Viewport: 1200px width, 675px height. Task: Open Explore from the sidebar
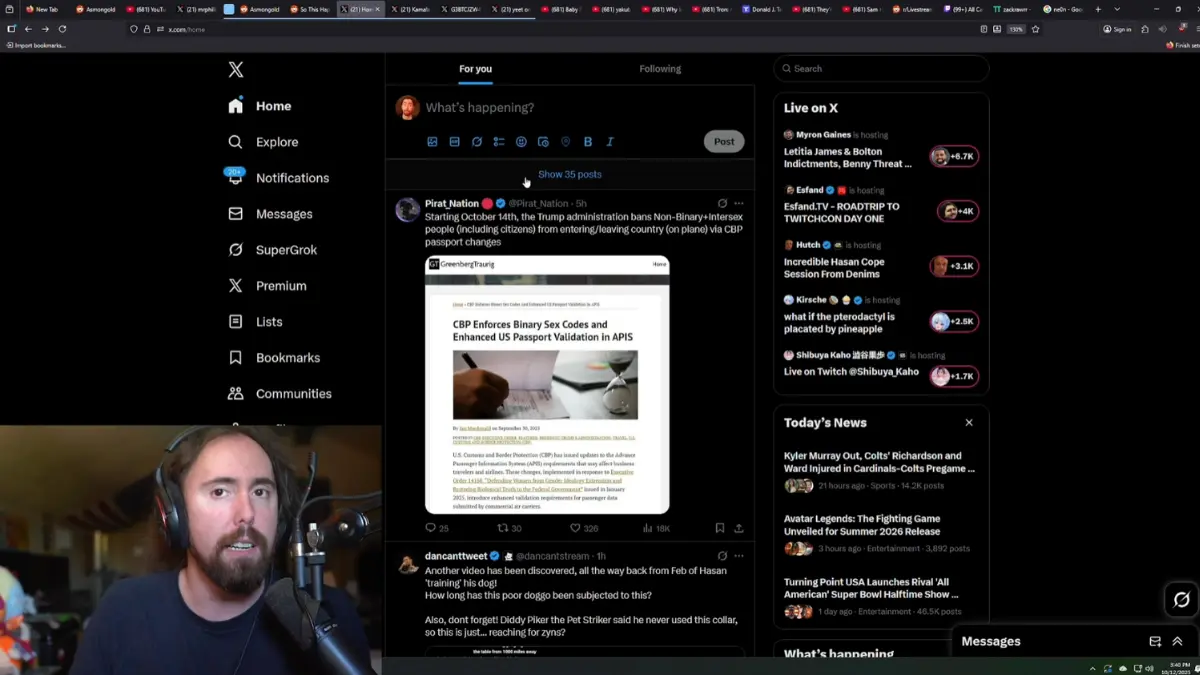pos(263,142)
